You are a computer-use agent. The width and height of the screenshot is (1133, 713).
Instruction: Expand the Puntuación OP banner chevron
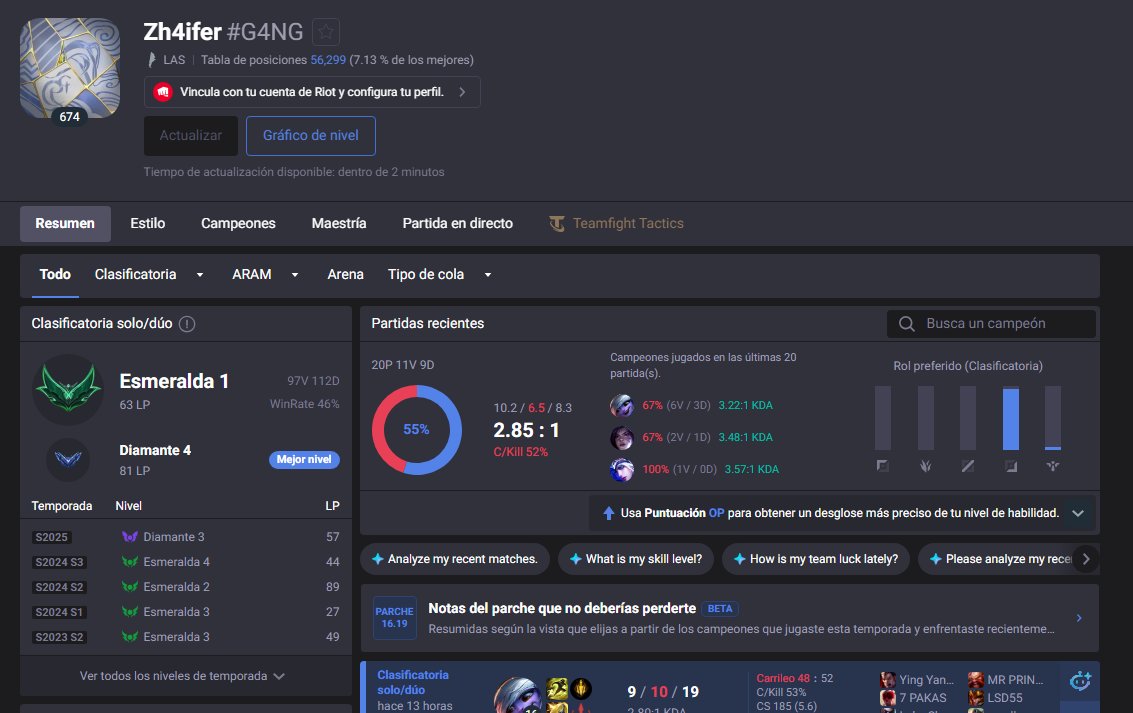click(x=1078, y=513)
